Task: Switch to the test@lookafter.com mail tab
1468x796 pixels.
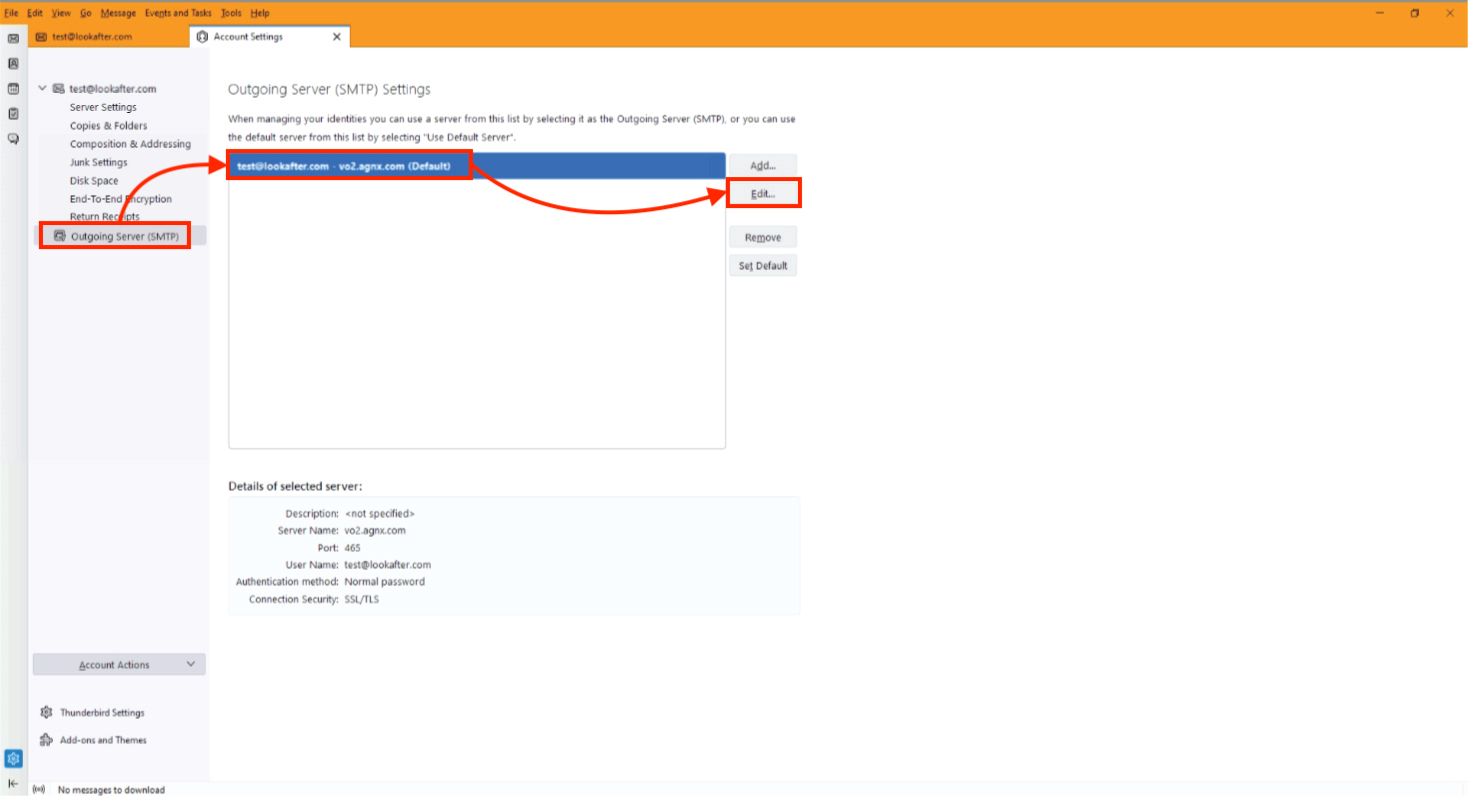Action: [x=92, y=37]
